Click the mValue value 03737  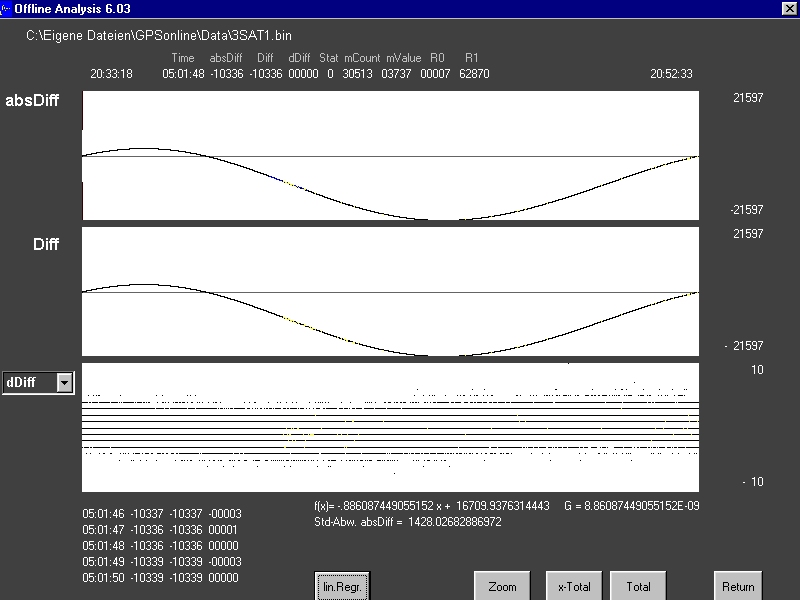[x=396, y=74]
